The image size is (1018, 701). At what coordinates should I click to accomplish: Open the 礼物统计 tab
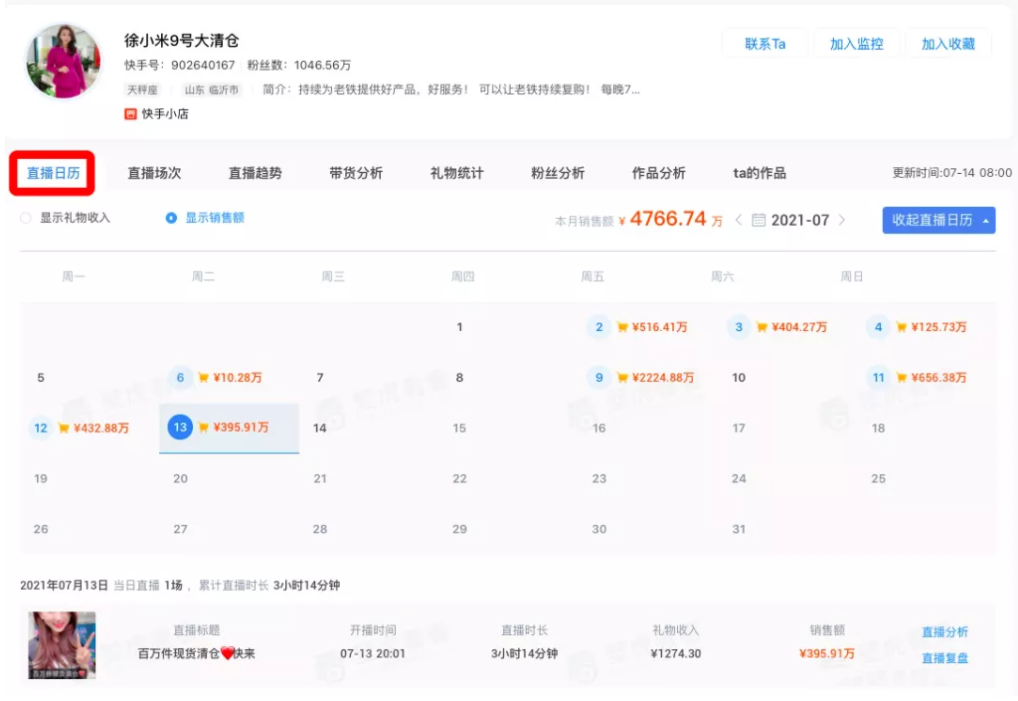pos(457,173)
